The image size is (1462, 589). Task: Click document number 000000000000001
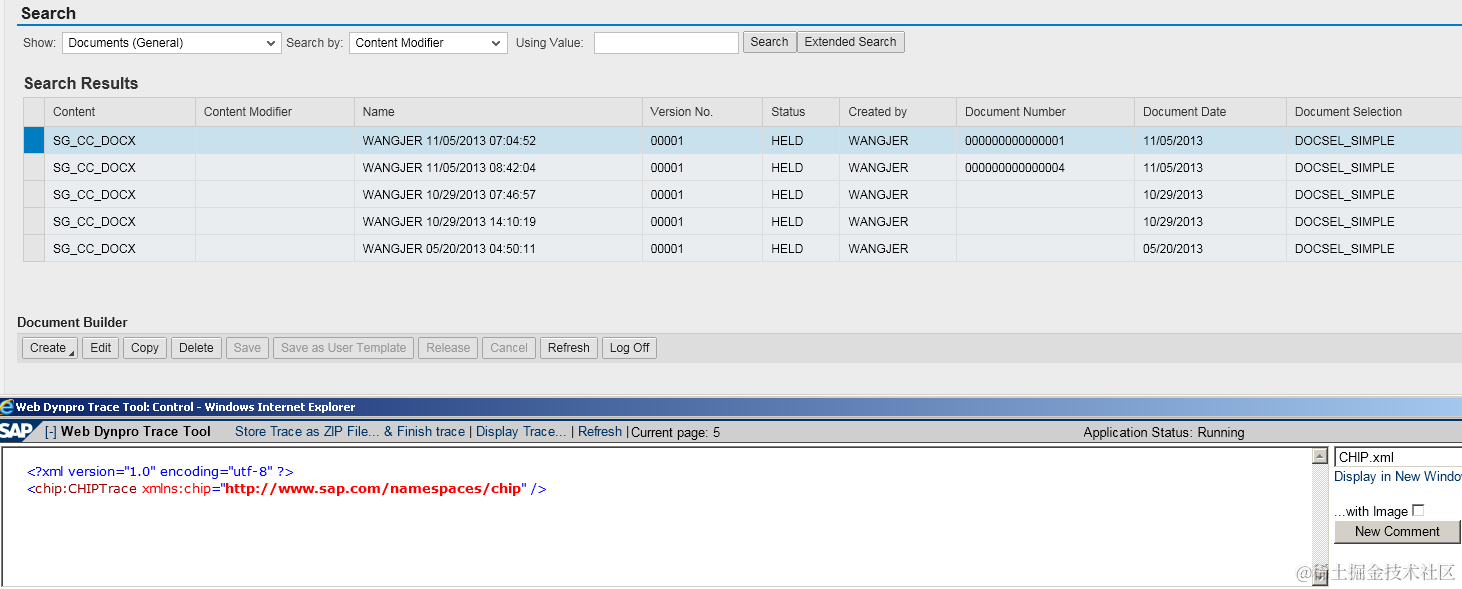(x=1015, y=141)
